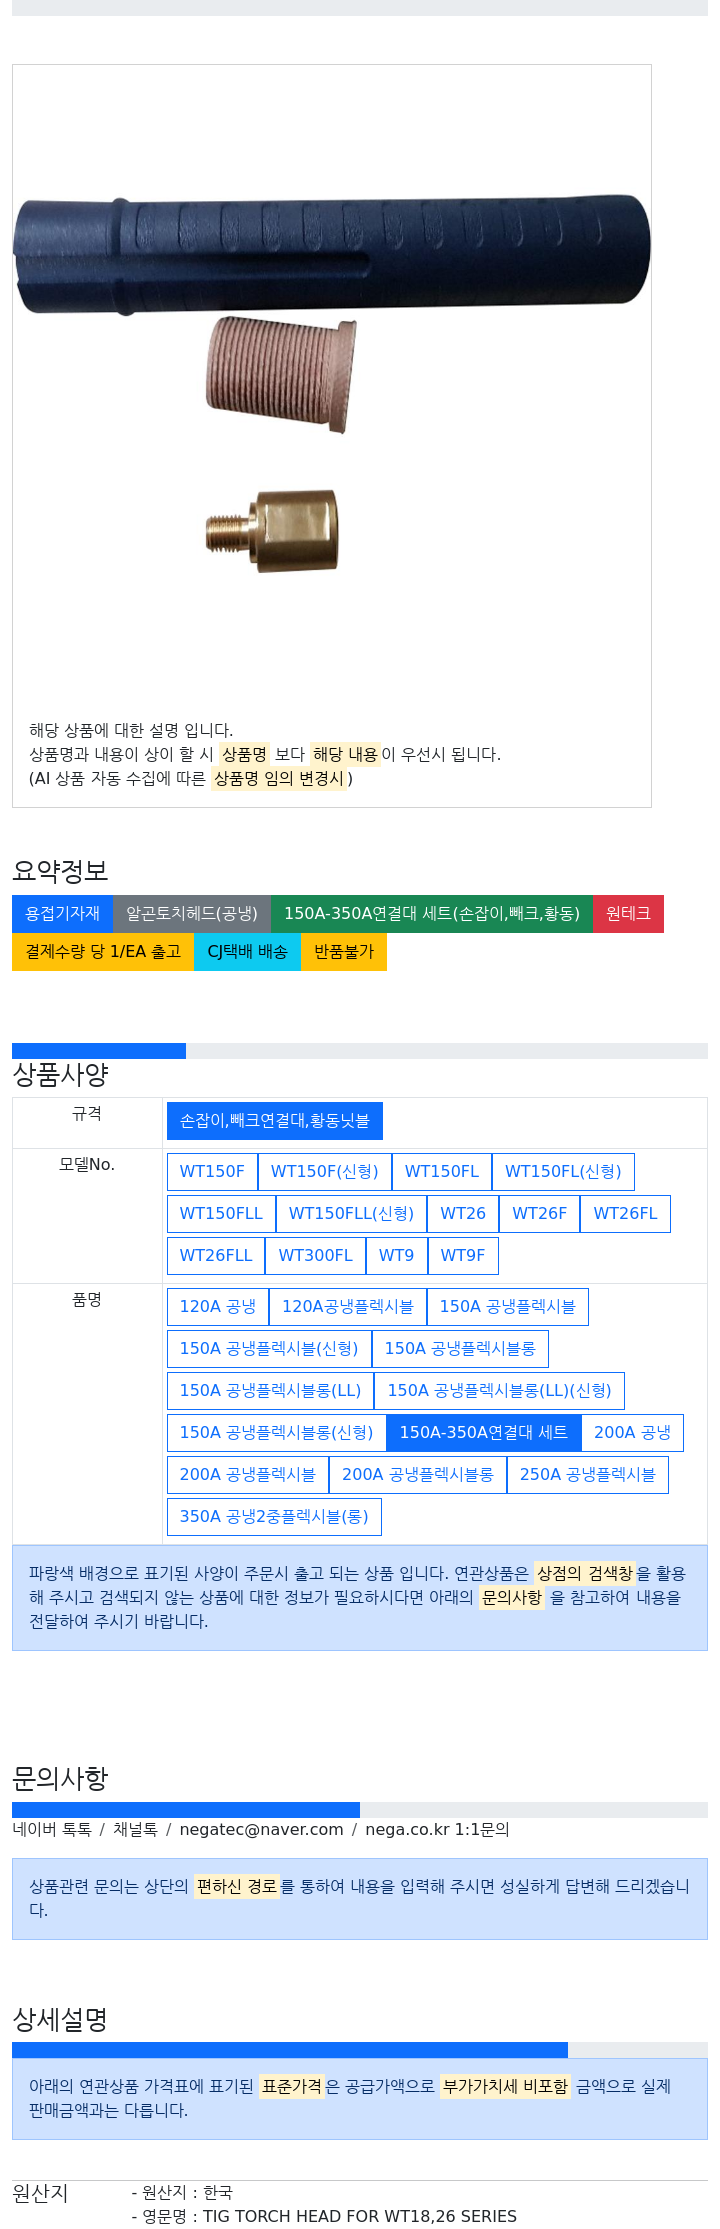Click the 반품불가 badge
Screen dimensions: 720x2229
tap(344, 951)
